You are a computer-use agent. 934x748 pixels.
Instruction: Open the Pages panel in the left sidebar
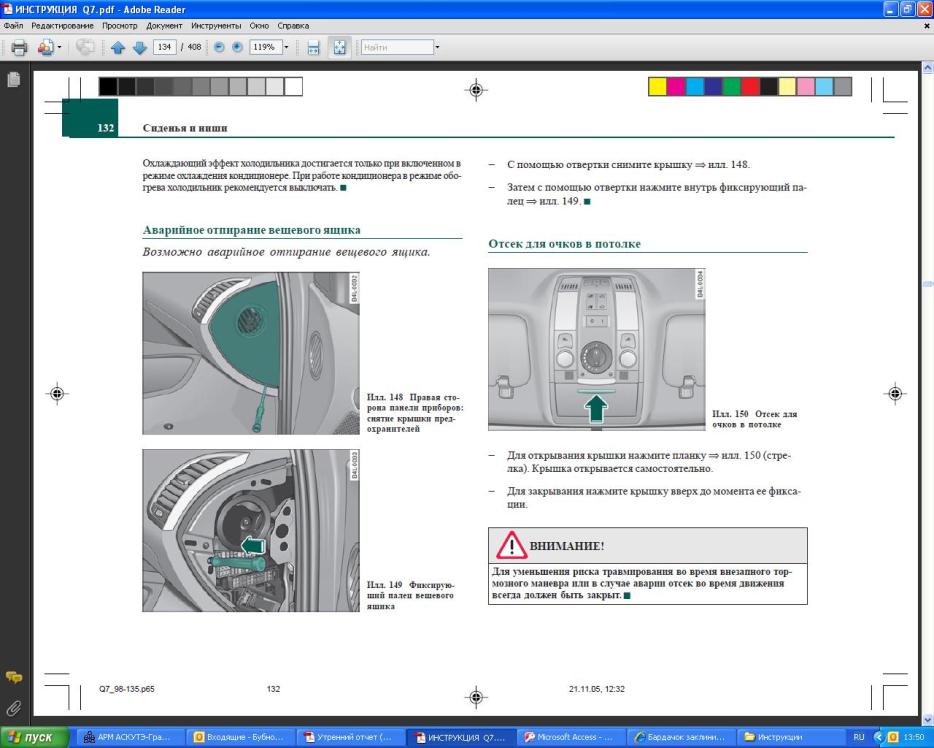[13, 79]
